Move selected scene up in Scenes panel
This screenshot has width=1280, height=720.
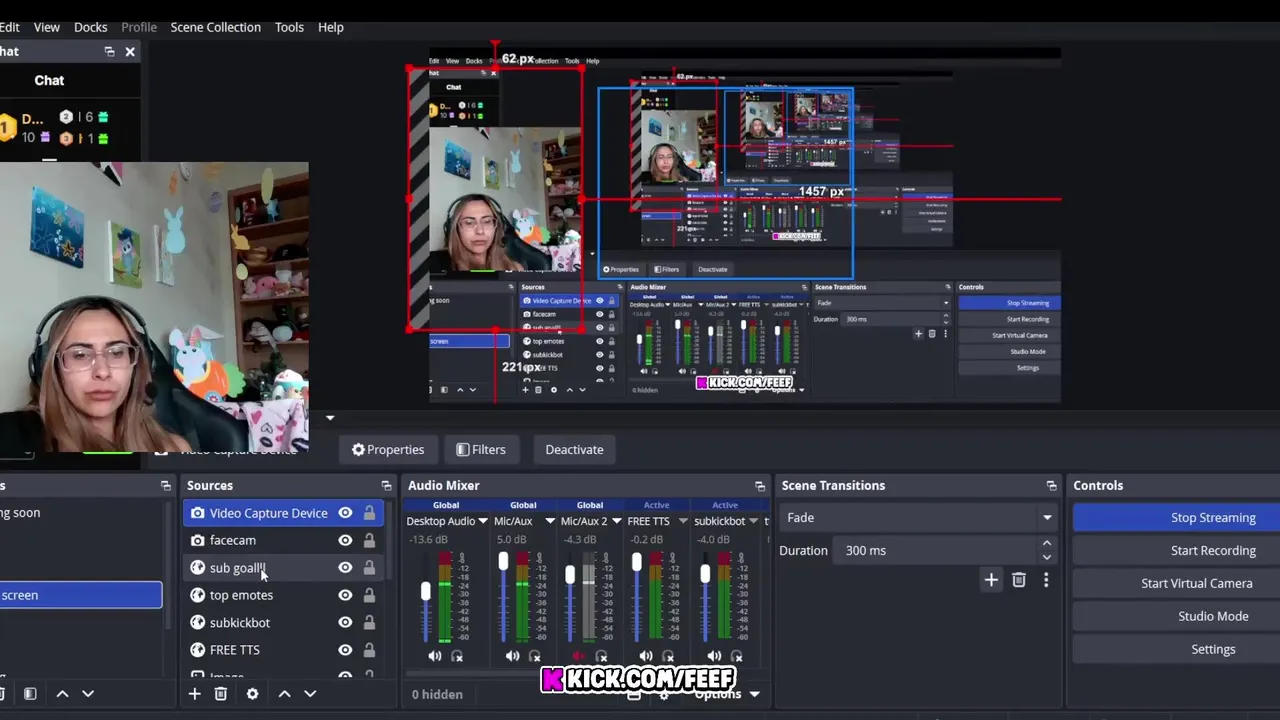[x=62, y=694]
